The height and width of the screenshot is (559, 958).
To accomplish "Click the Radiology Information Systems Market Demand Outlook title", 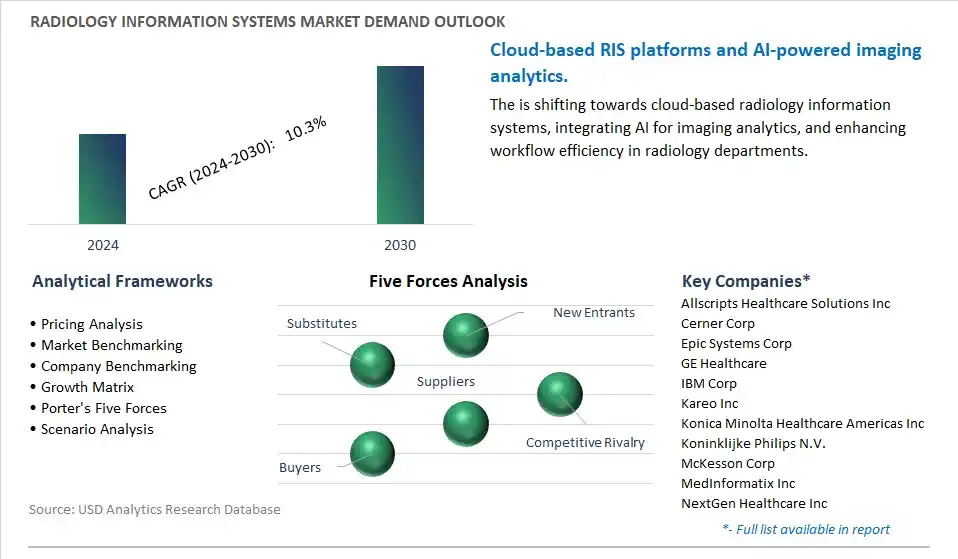I will 268,21.
